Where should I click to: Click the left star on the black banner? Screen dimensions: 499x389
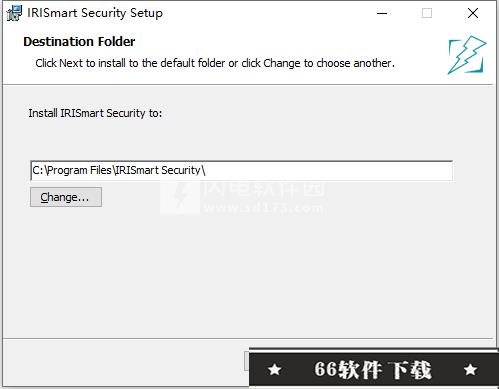coord(275,370)
